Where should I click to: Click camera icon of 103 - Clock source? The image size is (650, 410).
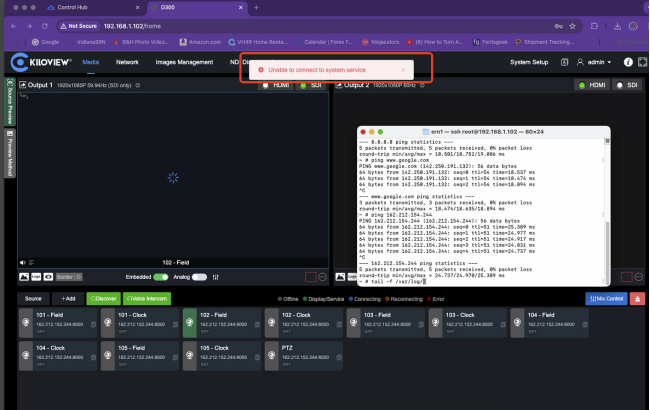point(435,322)
